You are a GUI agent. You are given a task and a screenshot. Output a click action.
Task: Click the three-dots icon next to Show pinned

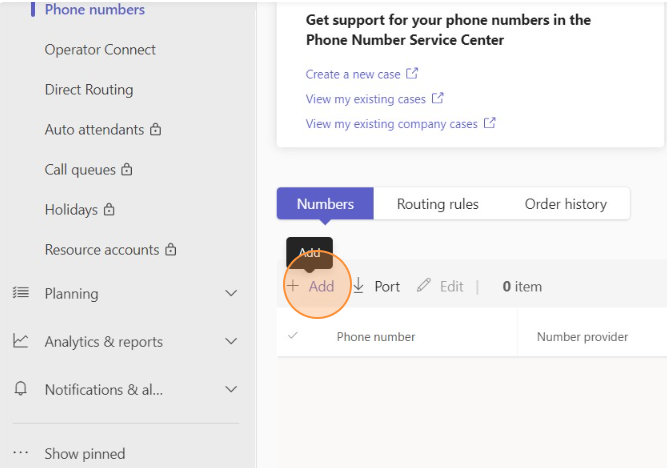point(20,453)
